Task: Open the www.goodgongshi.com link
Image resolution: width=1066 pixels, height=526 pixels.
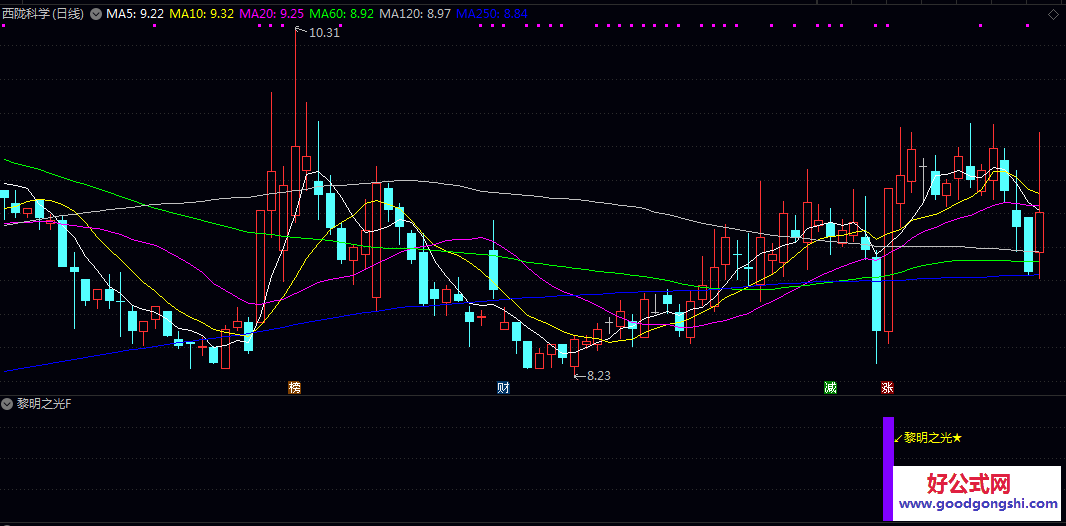Action: tap(977, 505)
